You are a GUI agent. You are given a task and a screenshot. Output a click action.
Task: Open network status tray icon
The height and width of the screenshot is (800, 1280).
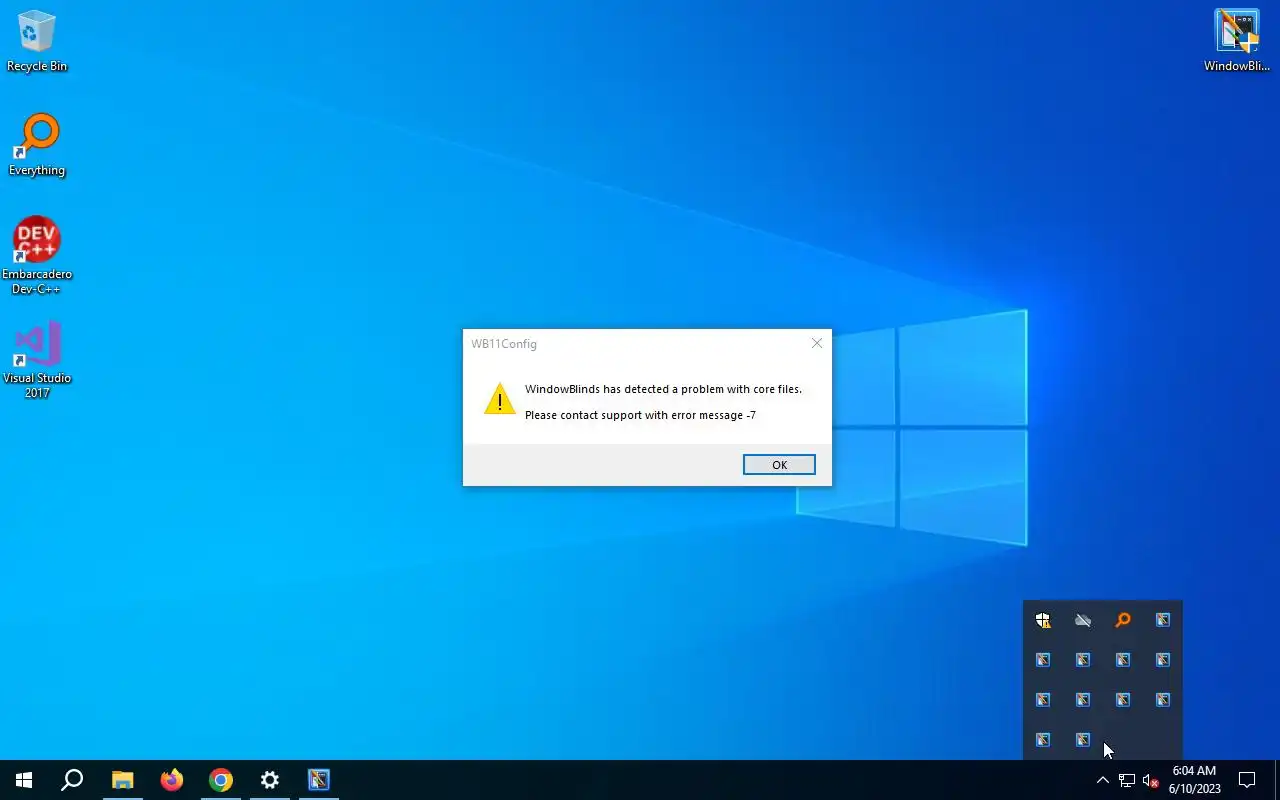tap(1127, 780)
